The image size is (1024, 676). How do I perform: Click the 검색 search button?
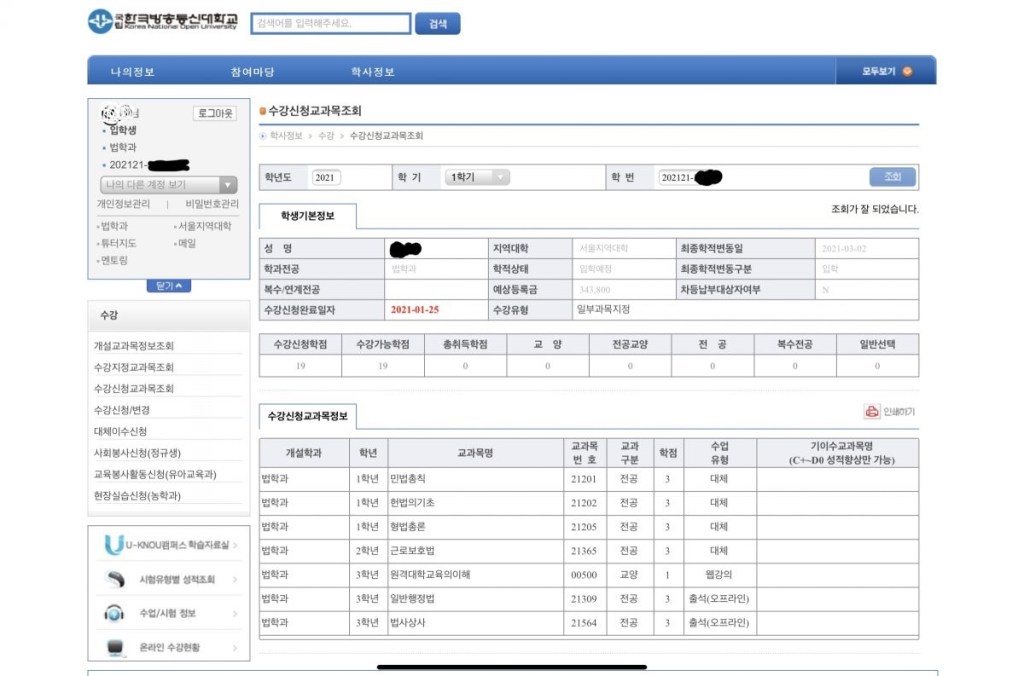437,24
